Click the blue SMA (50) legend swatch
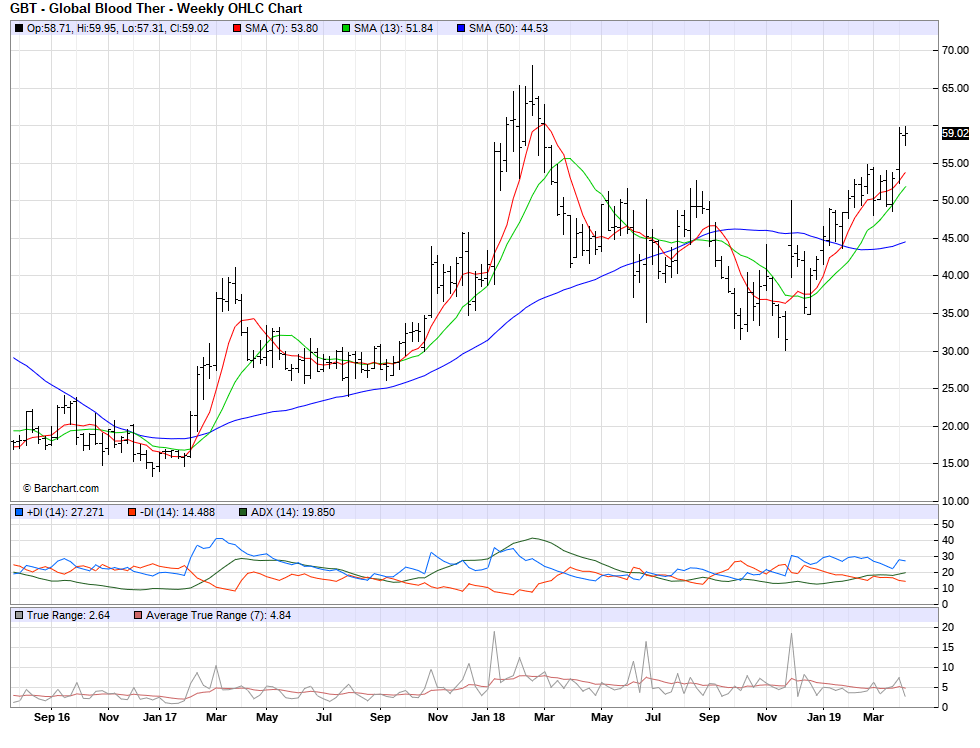980x748 pixels. click(461, 28)
